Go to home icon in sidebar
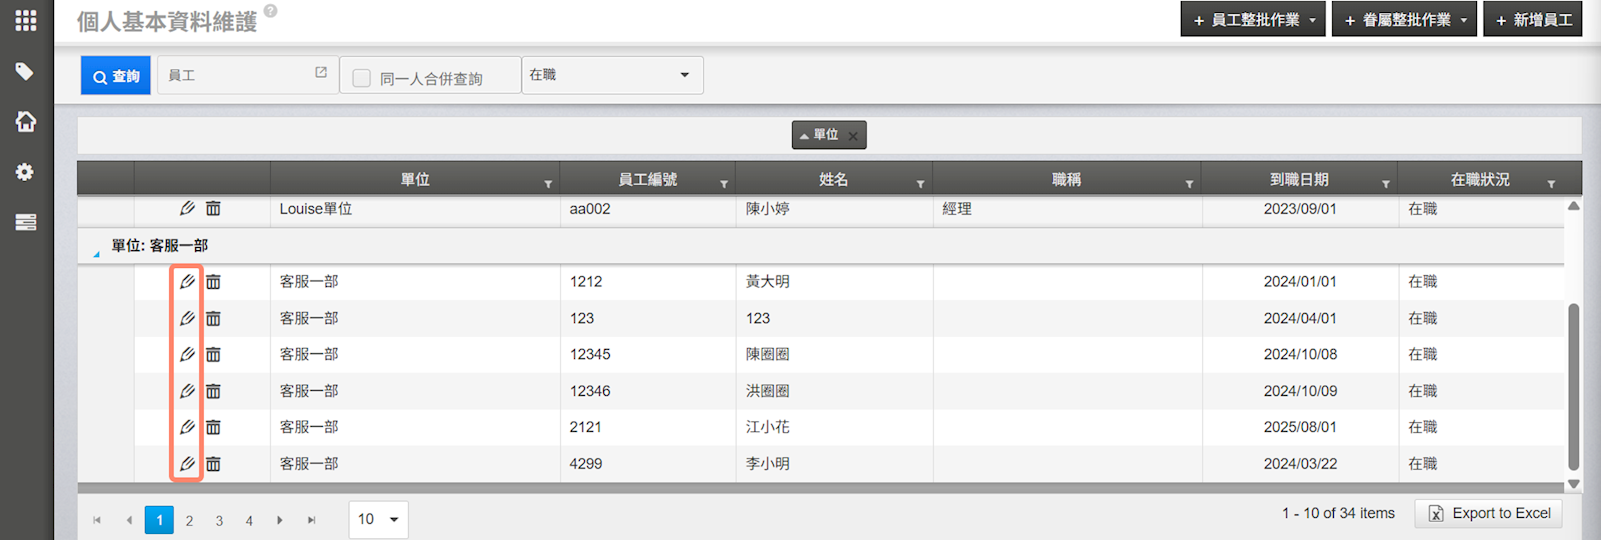1601x540 pixels. point(26,122)
